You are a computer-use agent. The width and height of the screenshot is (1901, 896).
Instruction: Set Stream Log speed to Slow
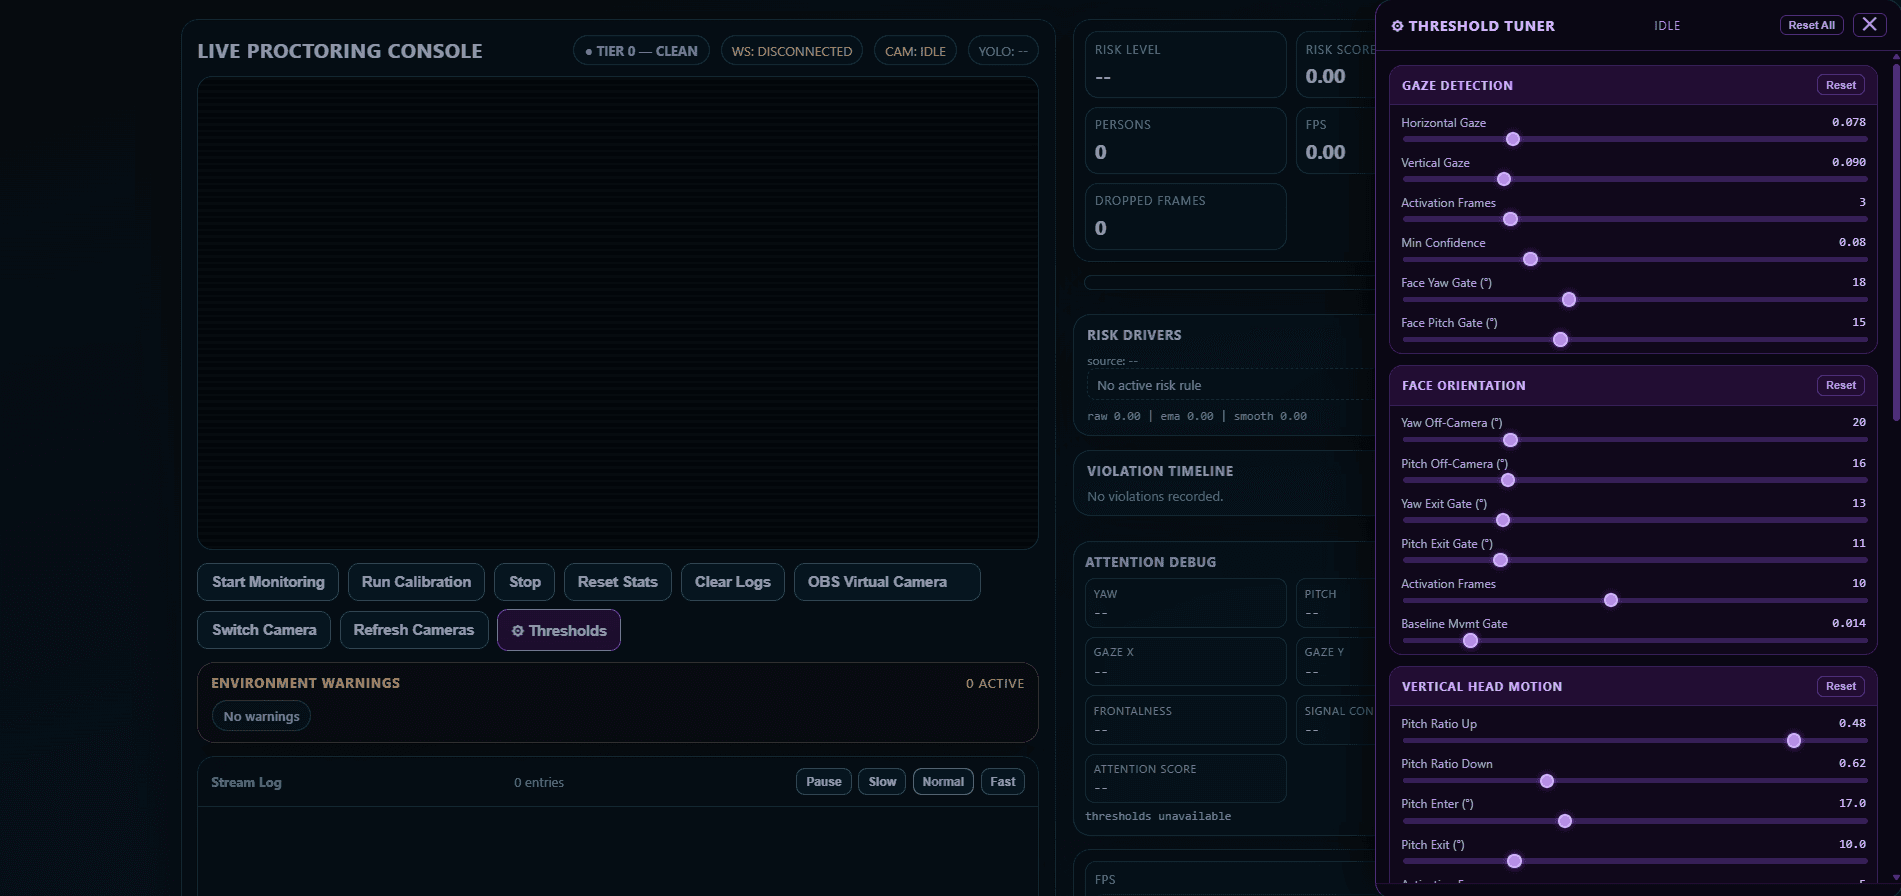click(882, 782)
